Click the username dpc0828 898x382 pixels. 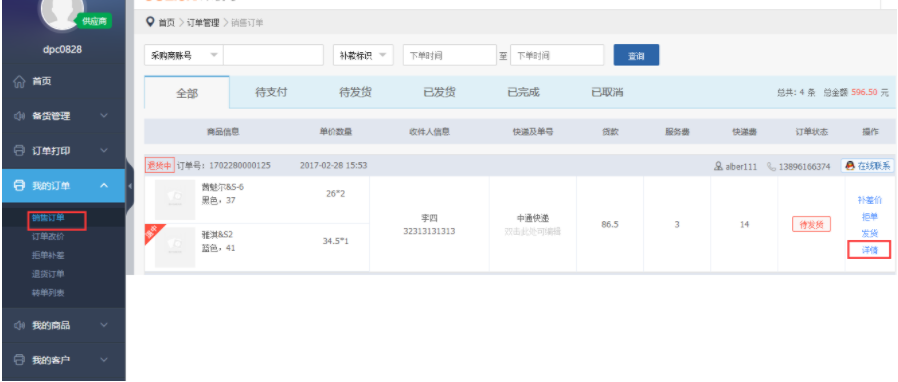[62, 49]
